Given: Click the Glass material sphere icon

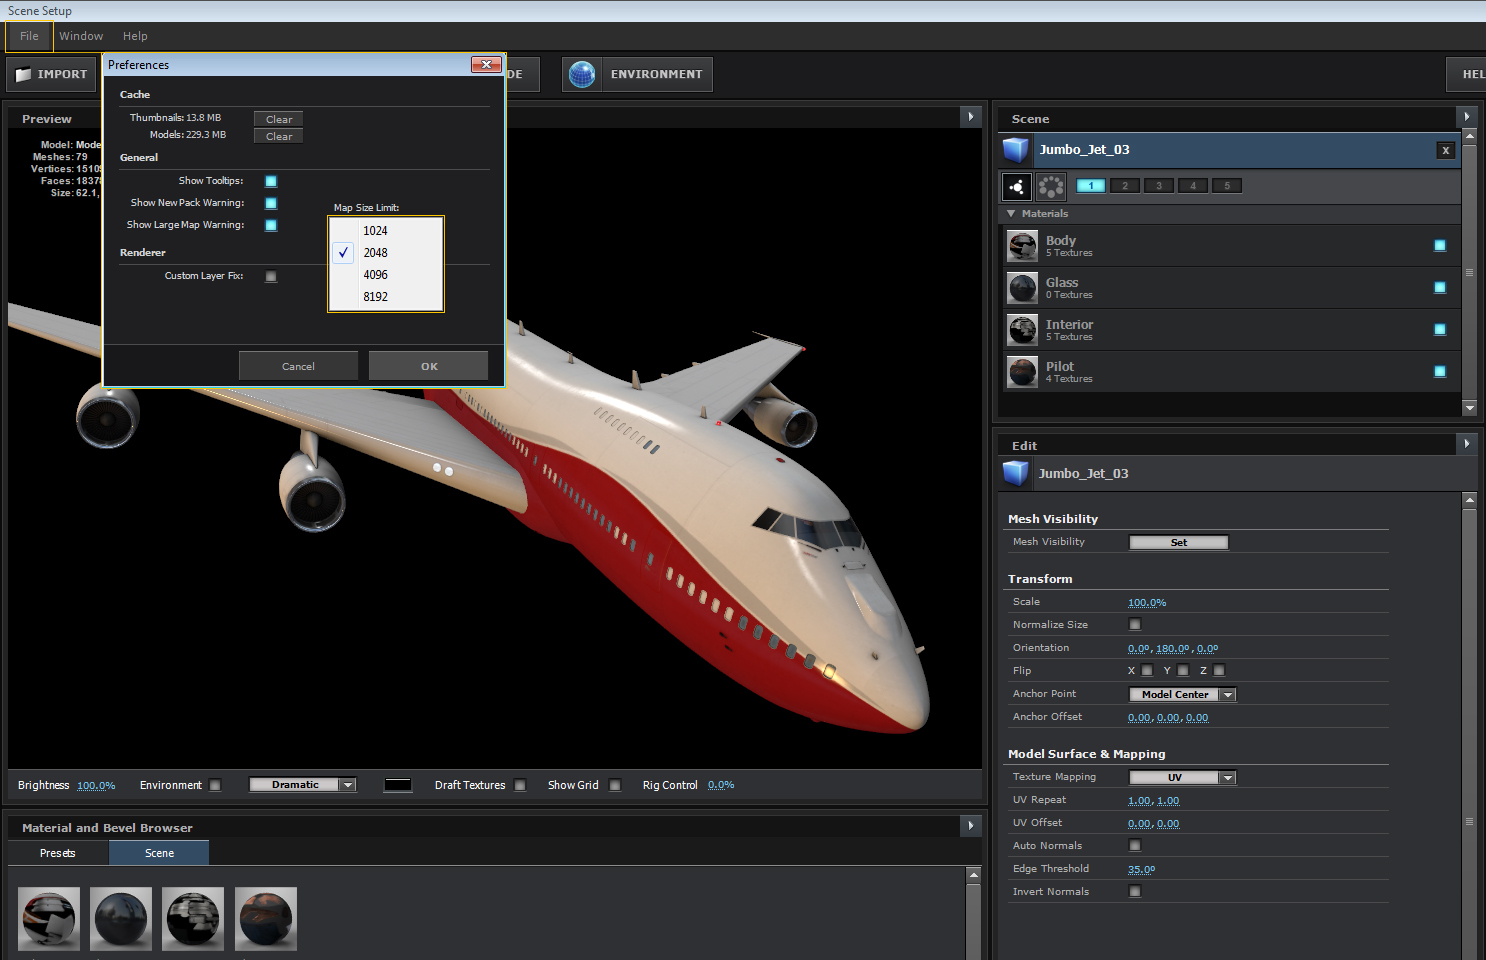Looking at the screenshot, I should pos(1022,288).
